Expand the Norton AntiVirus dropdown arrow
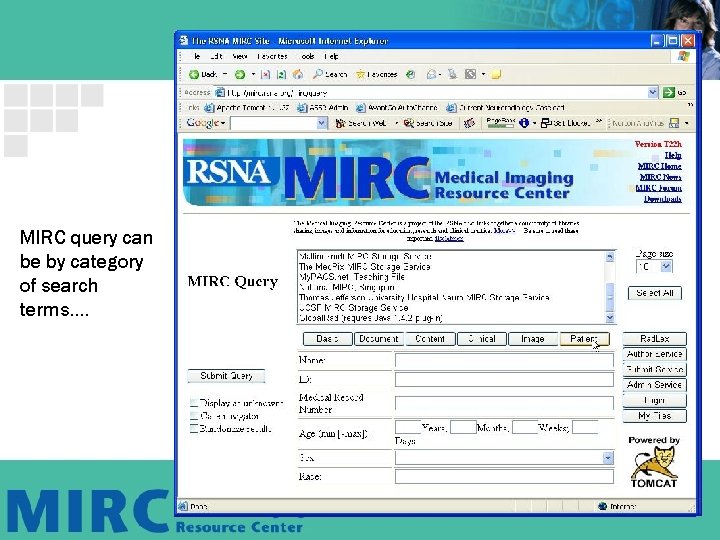Screen dimensions: 720x540 click(686, 123)
